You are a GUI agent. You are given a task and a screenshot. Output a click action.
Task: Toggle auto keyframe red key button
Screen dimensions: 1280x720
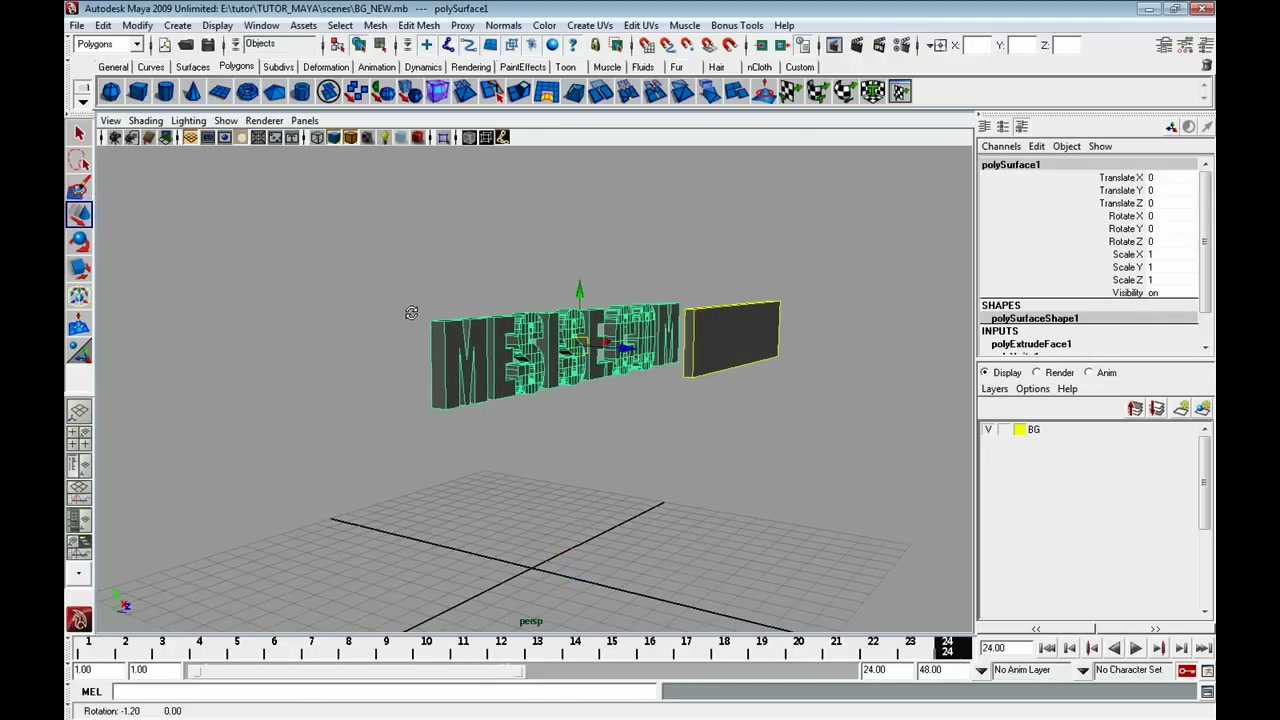click(1187, 670)
